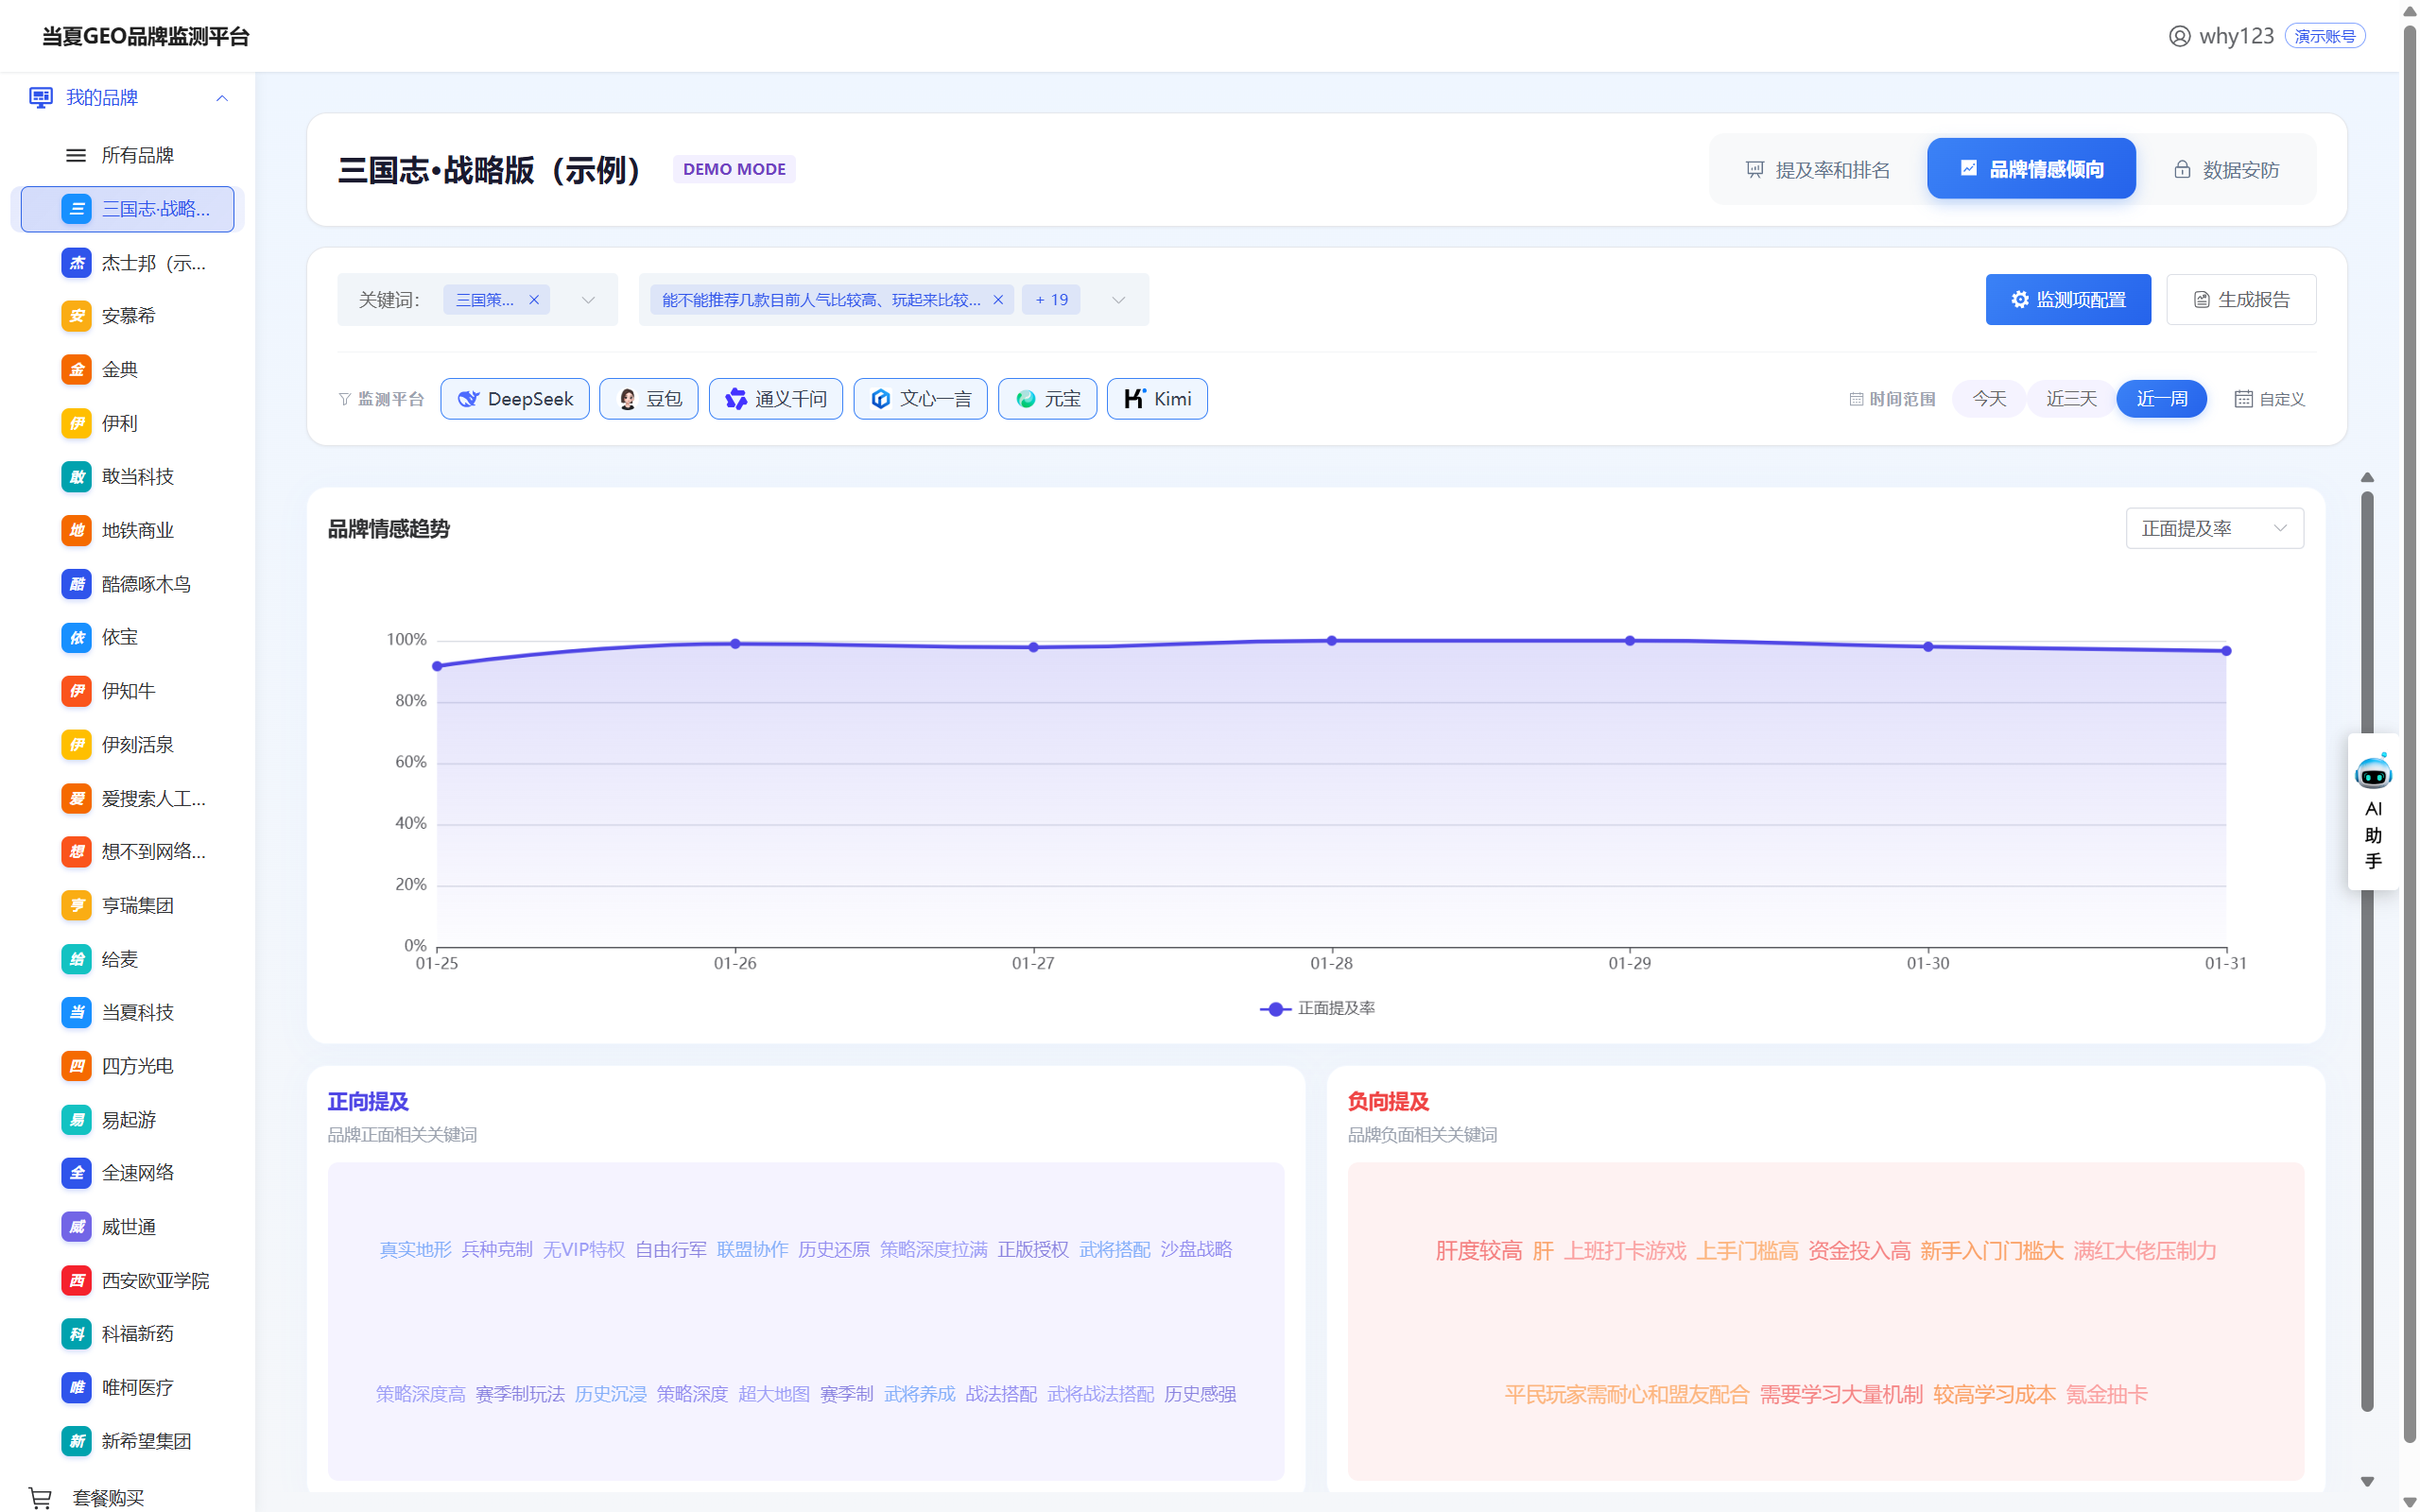Click the 生成报告 button

2240,300
